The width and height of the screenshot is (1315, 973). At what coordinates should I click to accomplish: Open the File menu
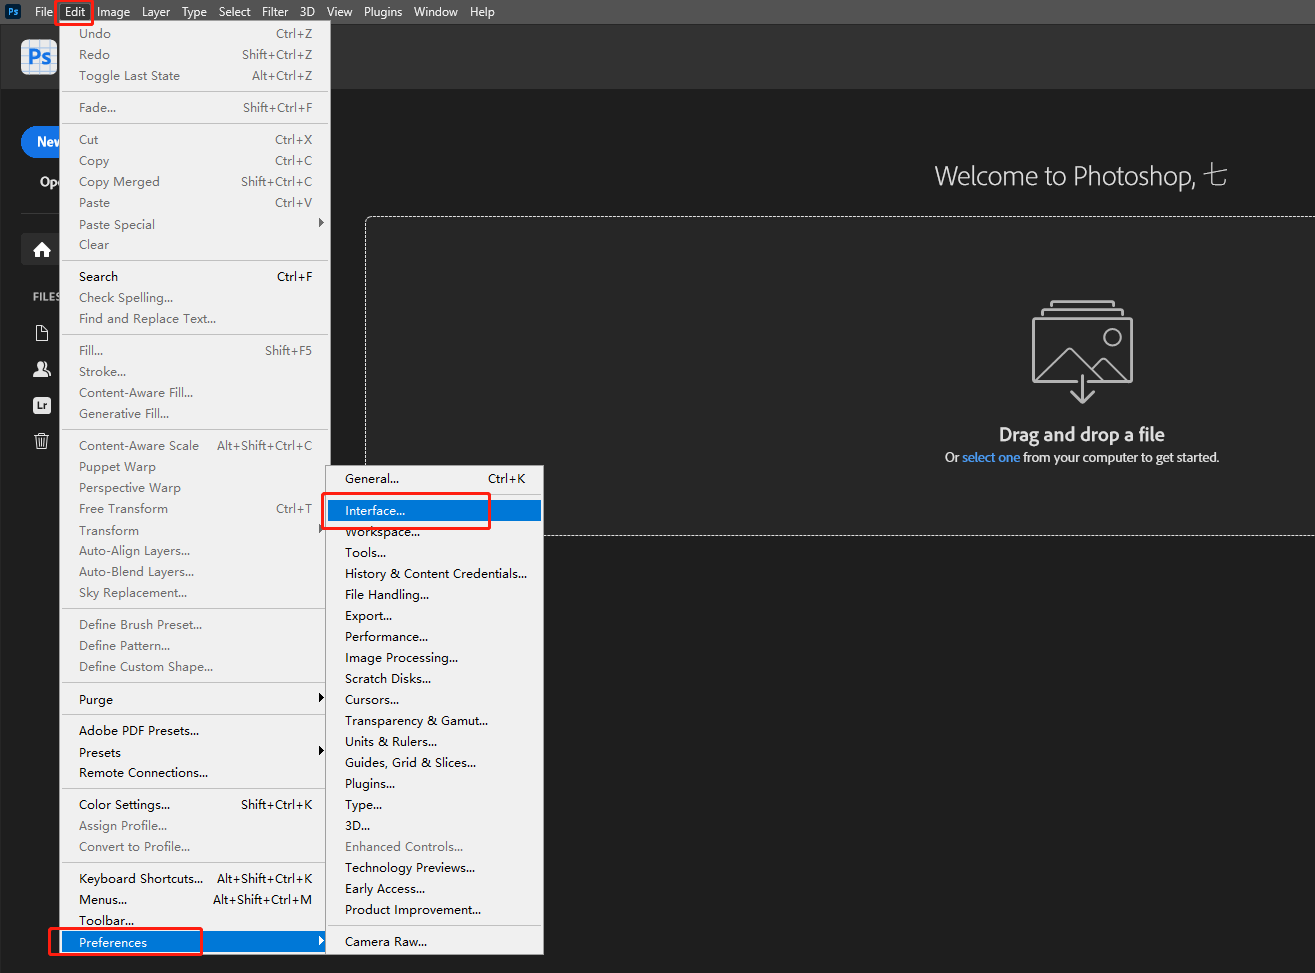click(x=44, y=12)
